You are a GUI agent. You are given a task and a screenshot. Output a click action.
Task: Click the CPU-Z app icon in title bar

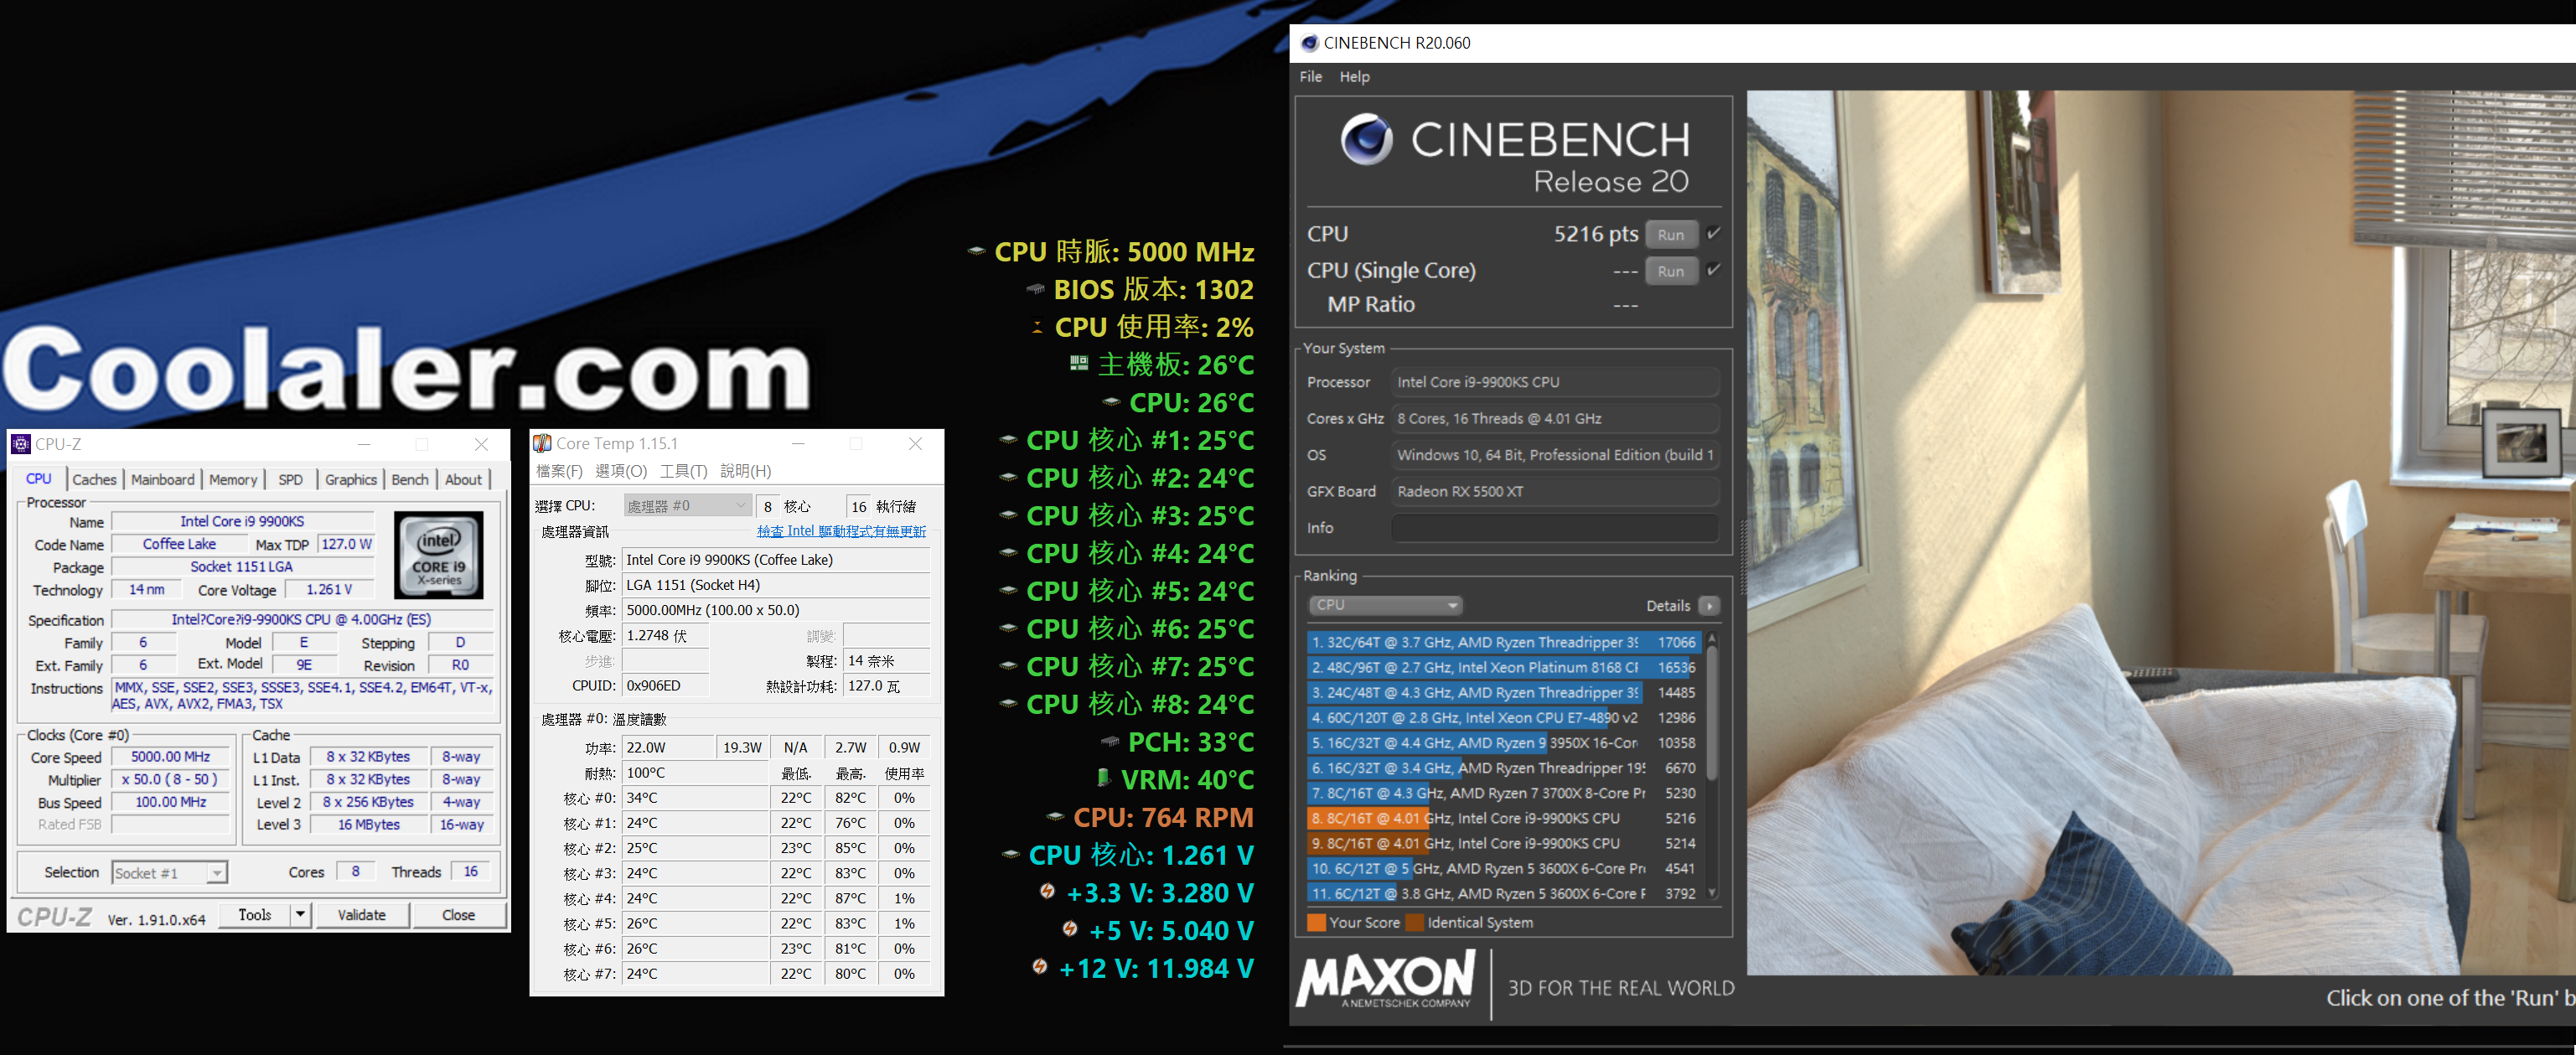coord(20,444)
